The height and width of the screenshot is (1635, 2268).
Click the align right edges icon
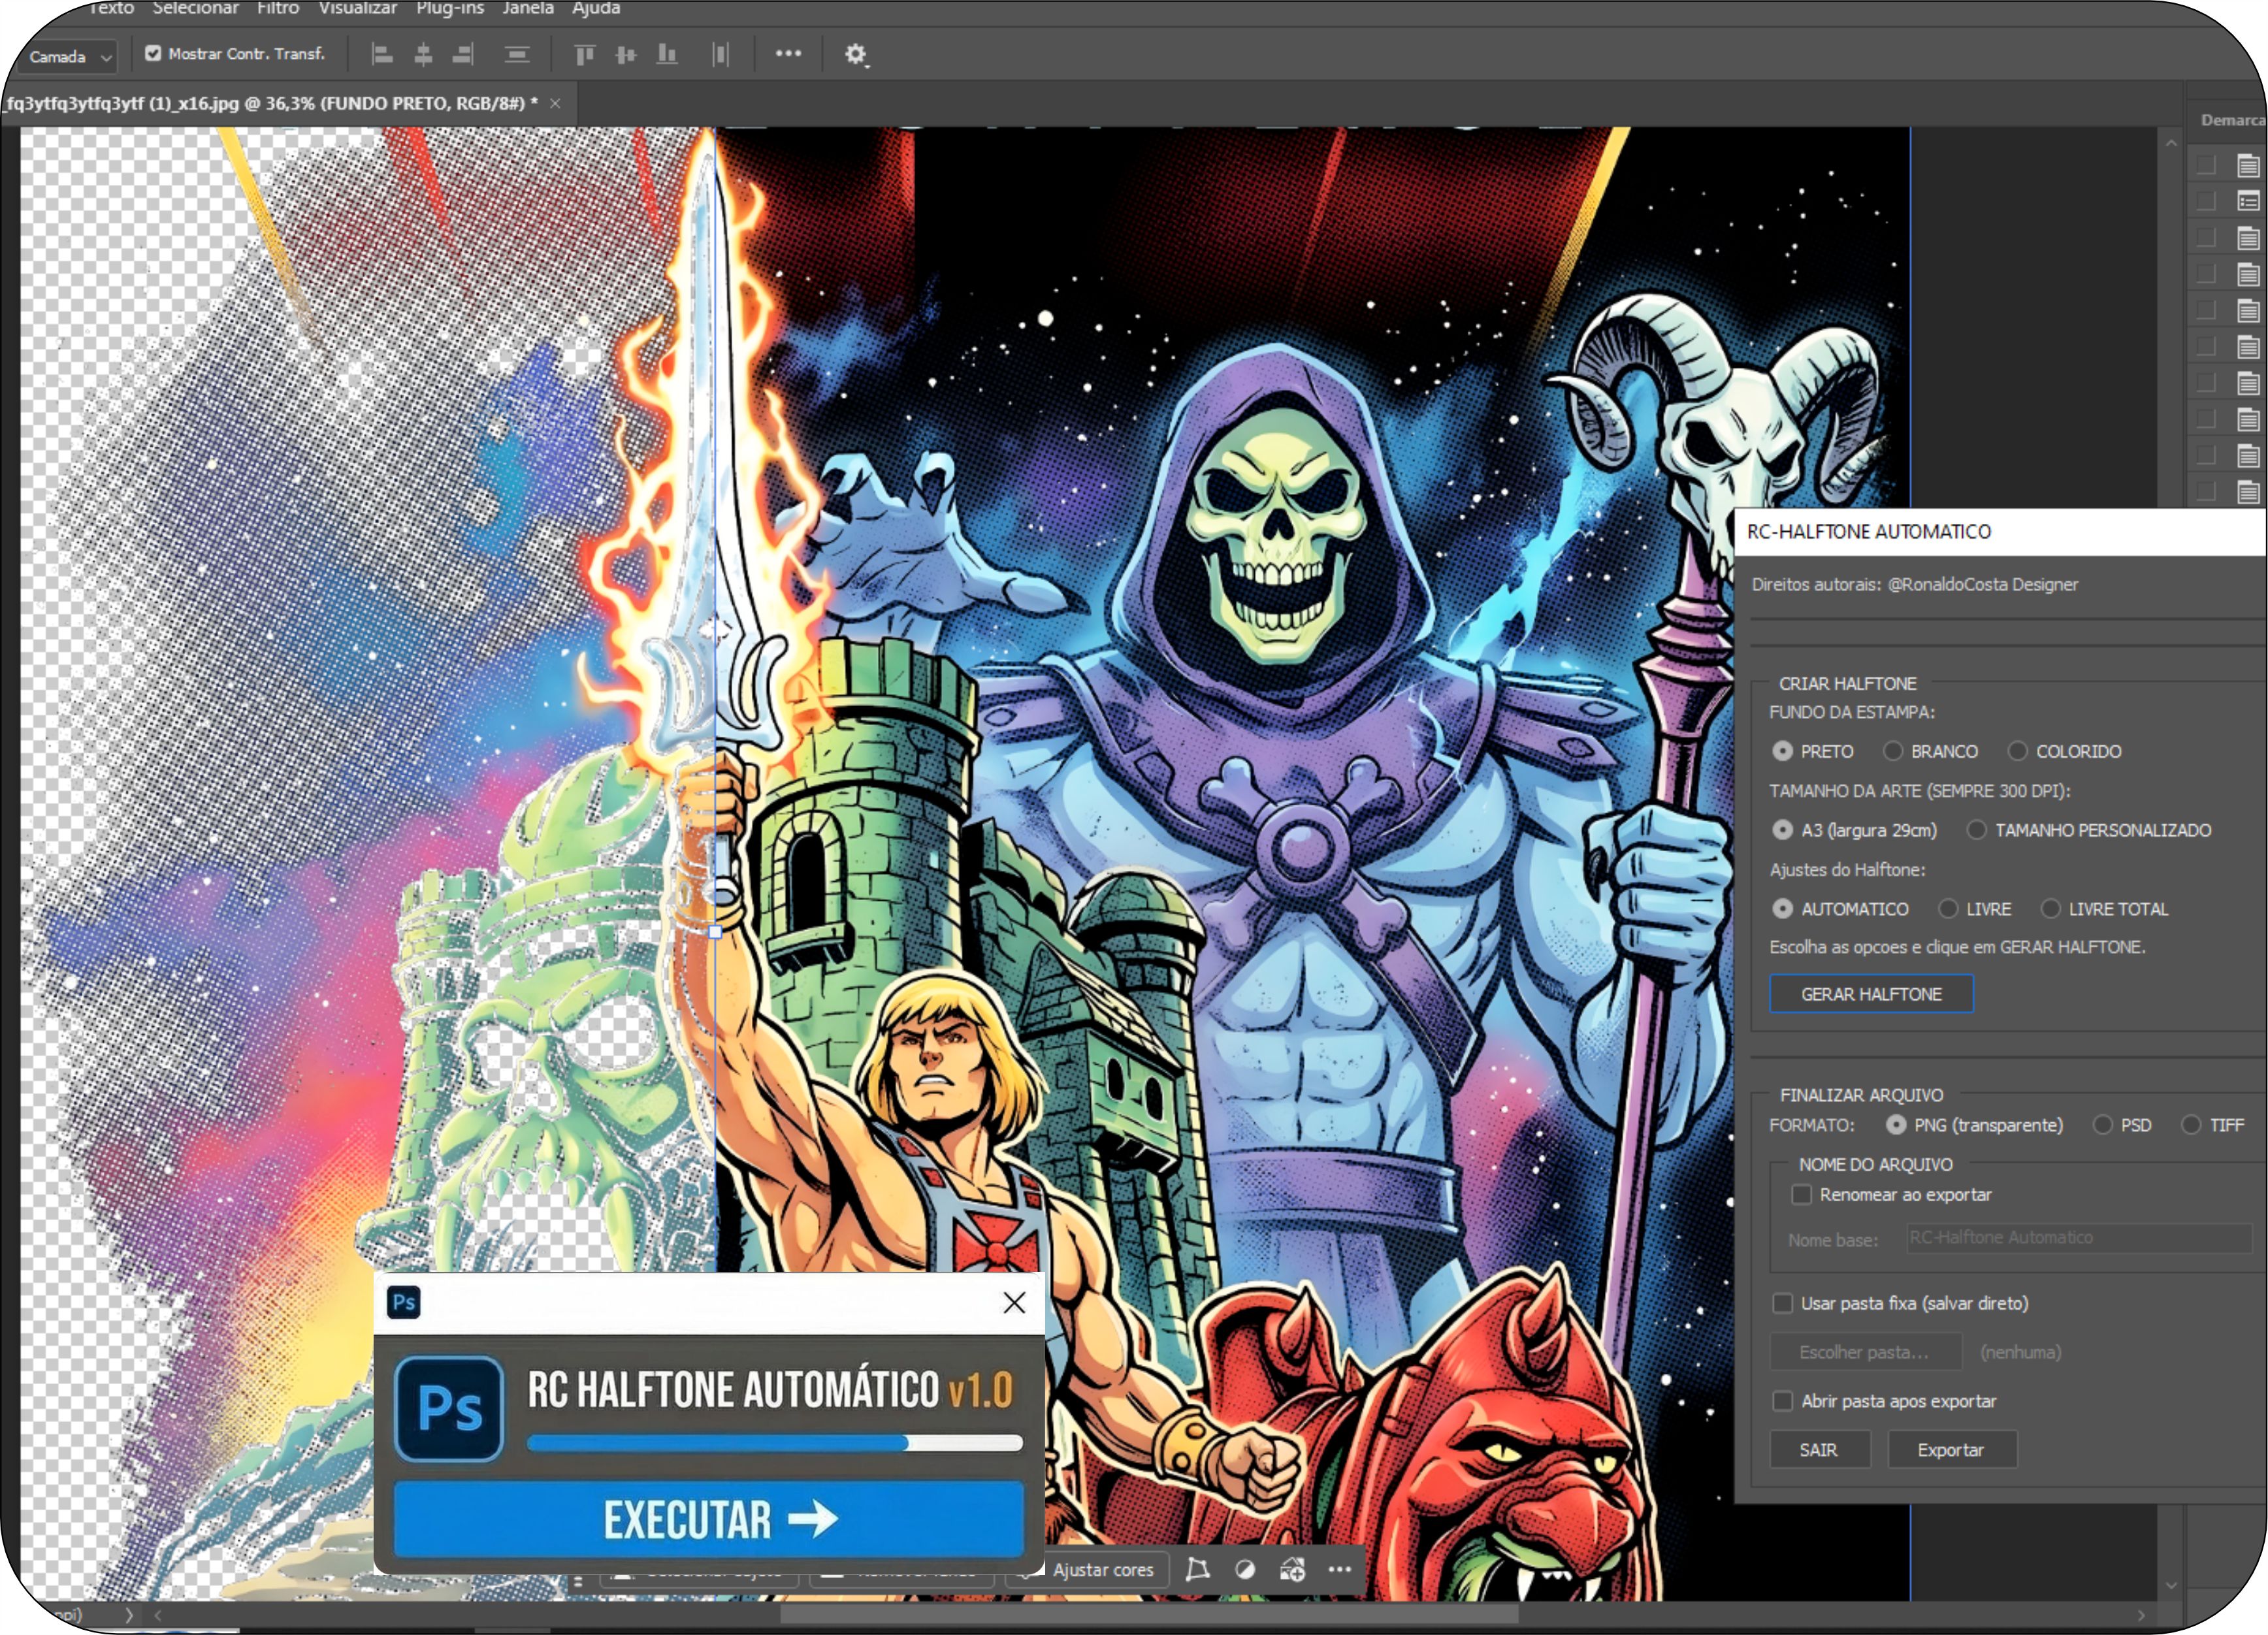click(463, 54)
